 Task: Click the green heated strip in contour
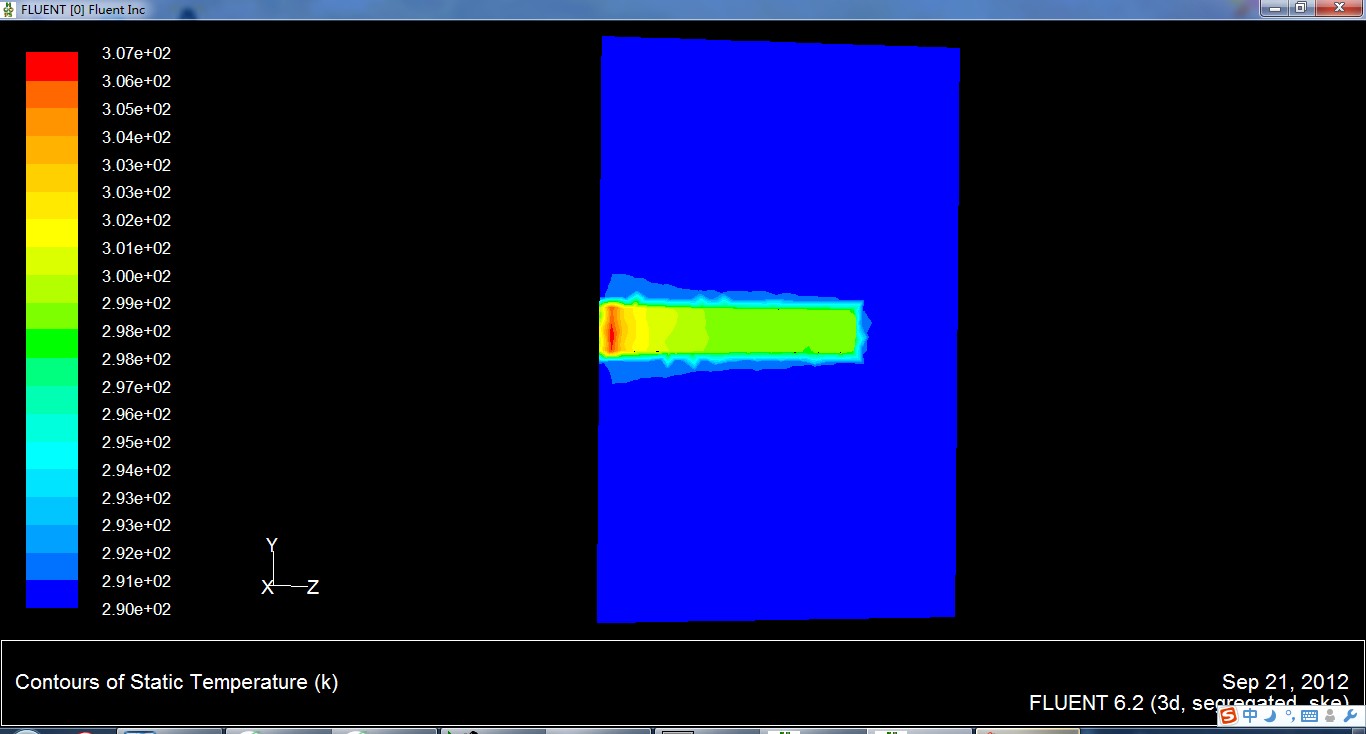click(770, 330)
